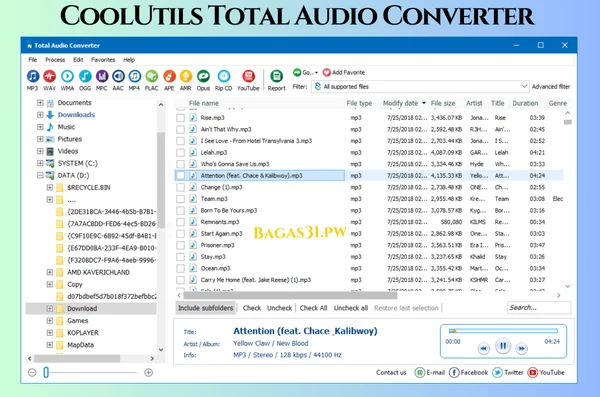Open the Rip CD tool

(x=223, y=76)
